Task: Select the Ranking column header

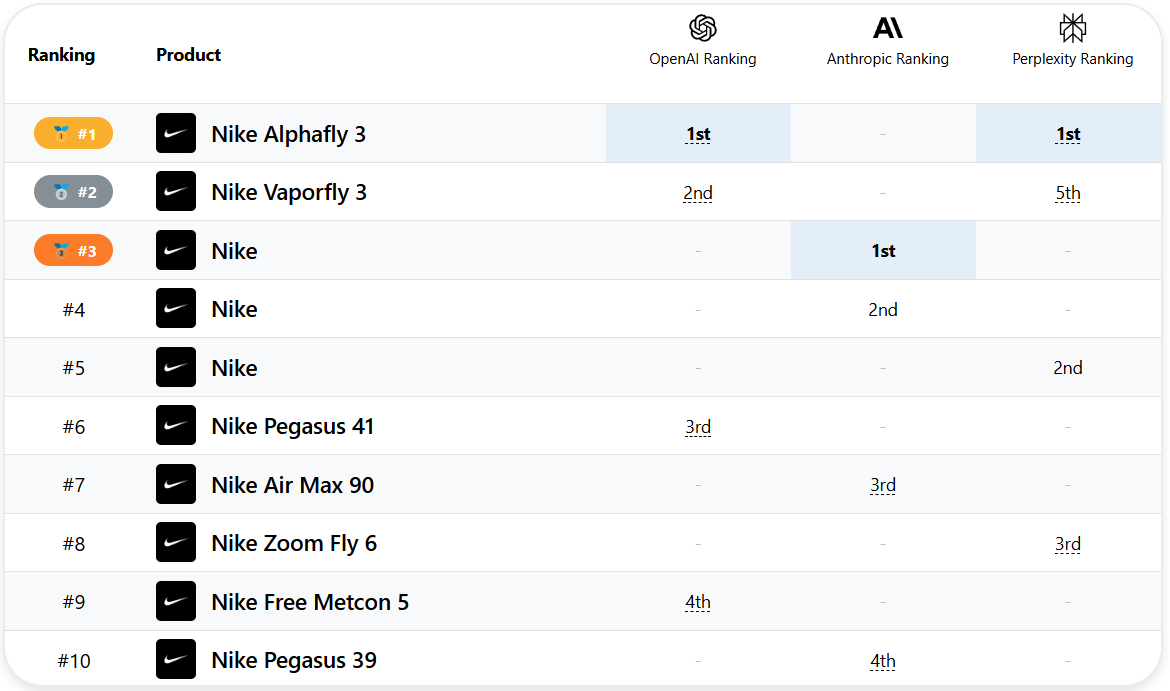Action: (61, 54)
